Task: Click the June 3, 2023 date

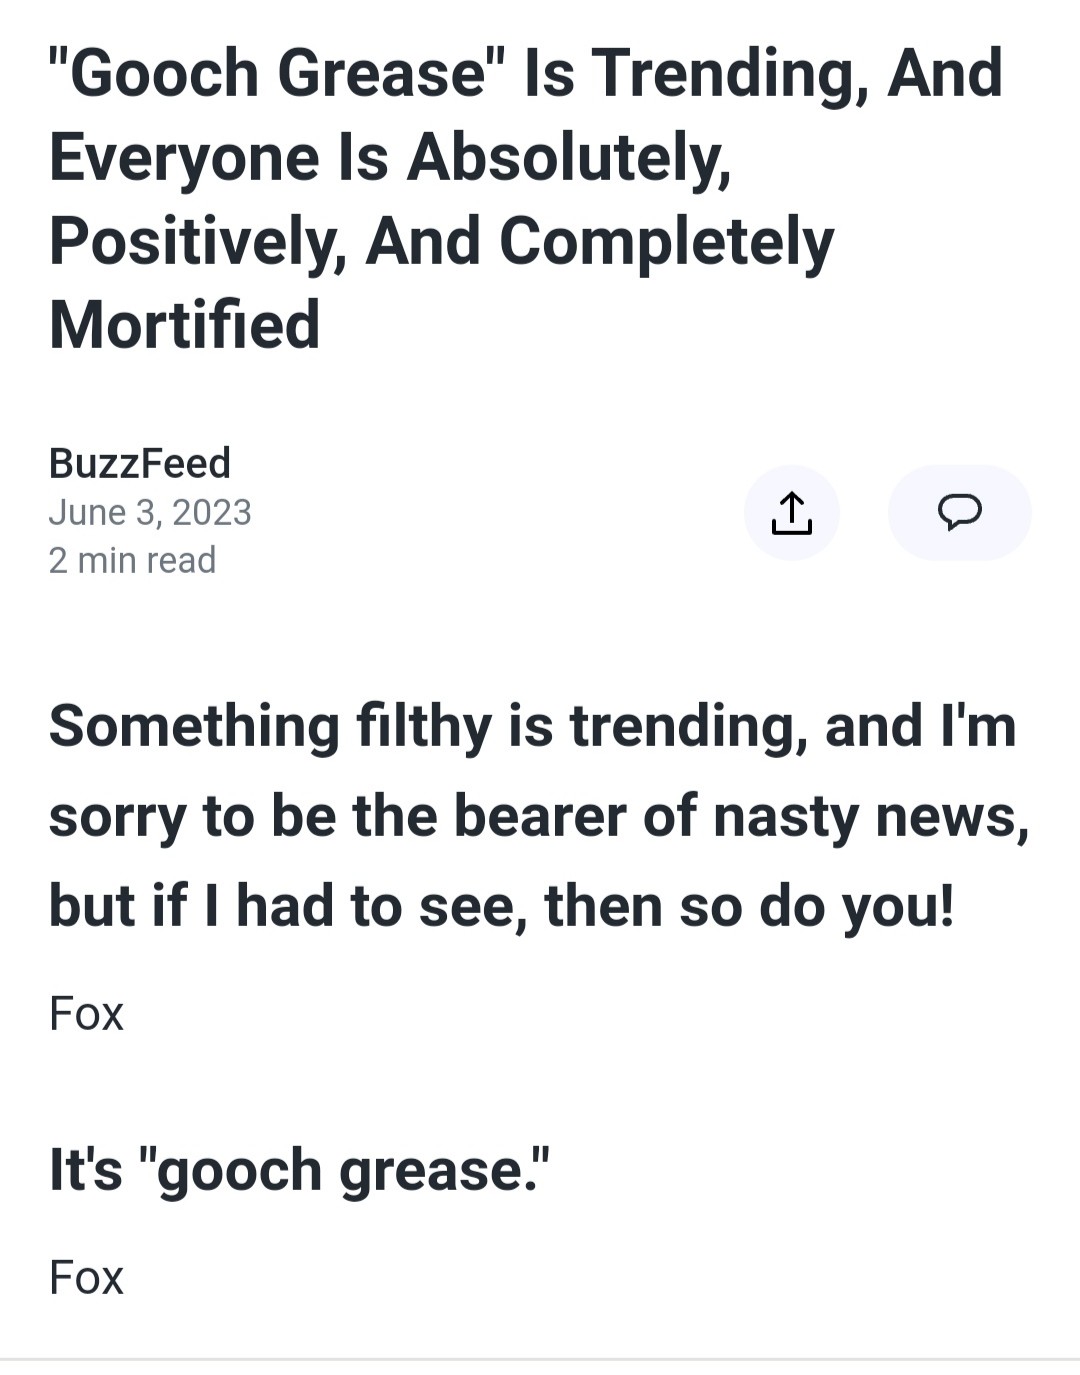Action: click(x=150, y=512)
